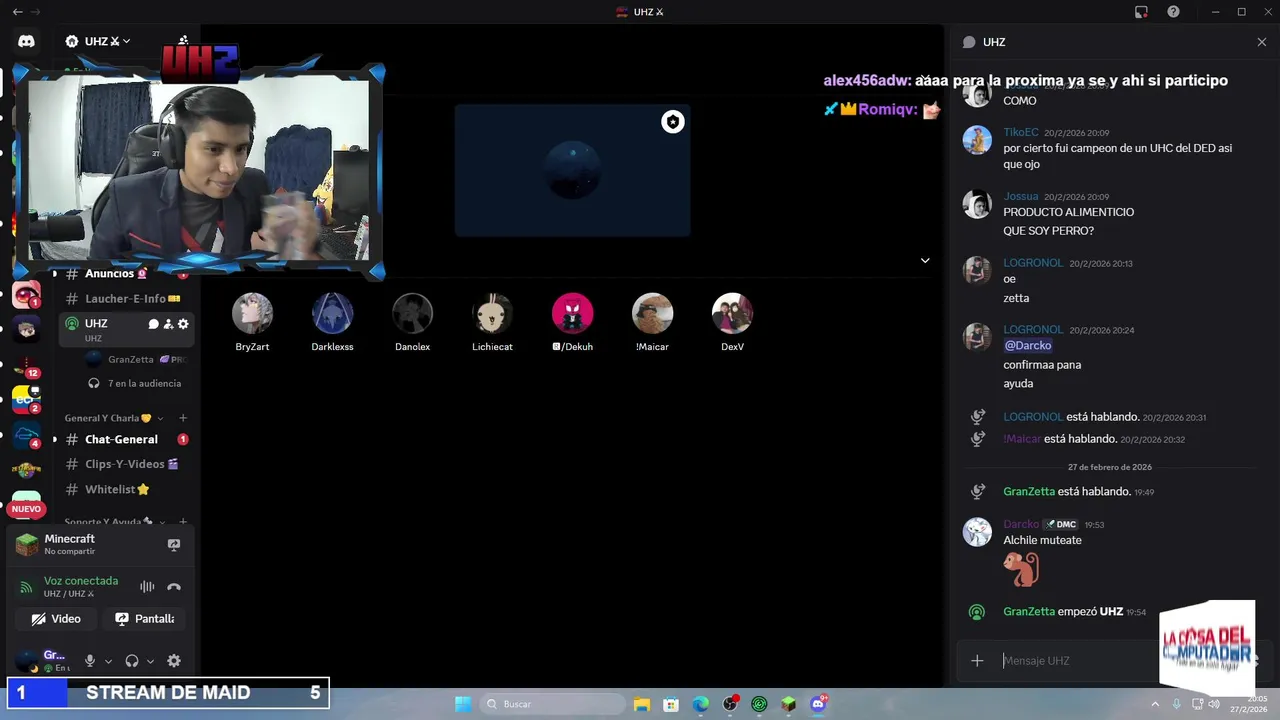Open the Laucher-E-Info channel
Image resolution: width=1280 pixels, height=720 pixels.
coord(126,298)
